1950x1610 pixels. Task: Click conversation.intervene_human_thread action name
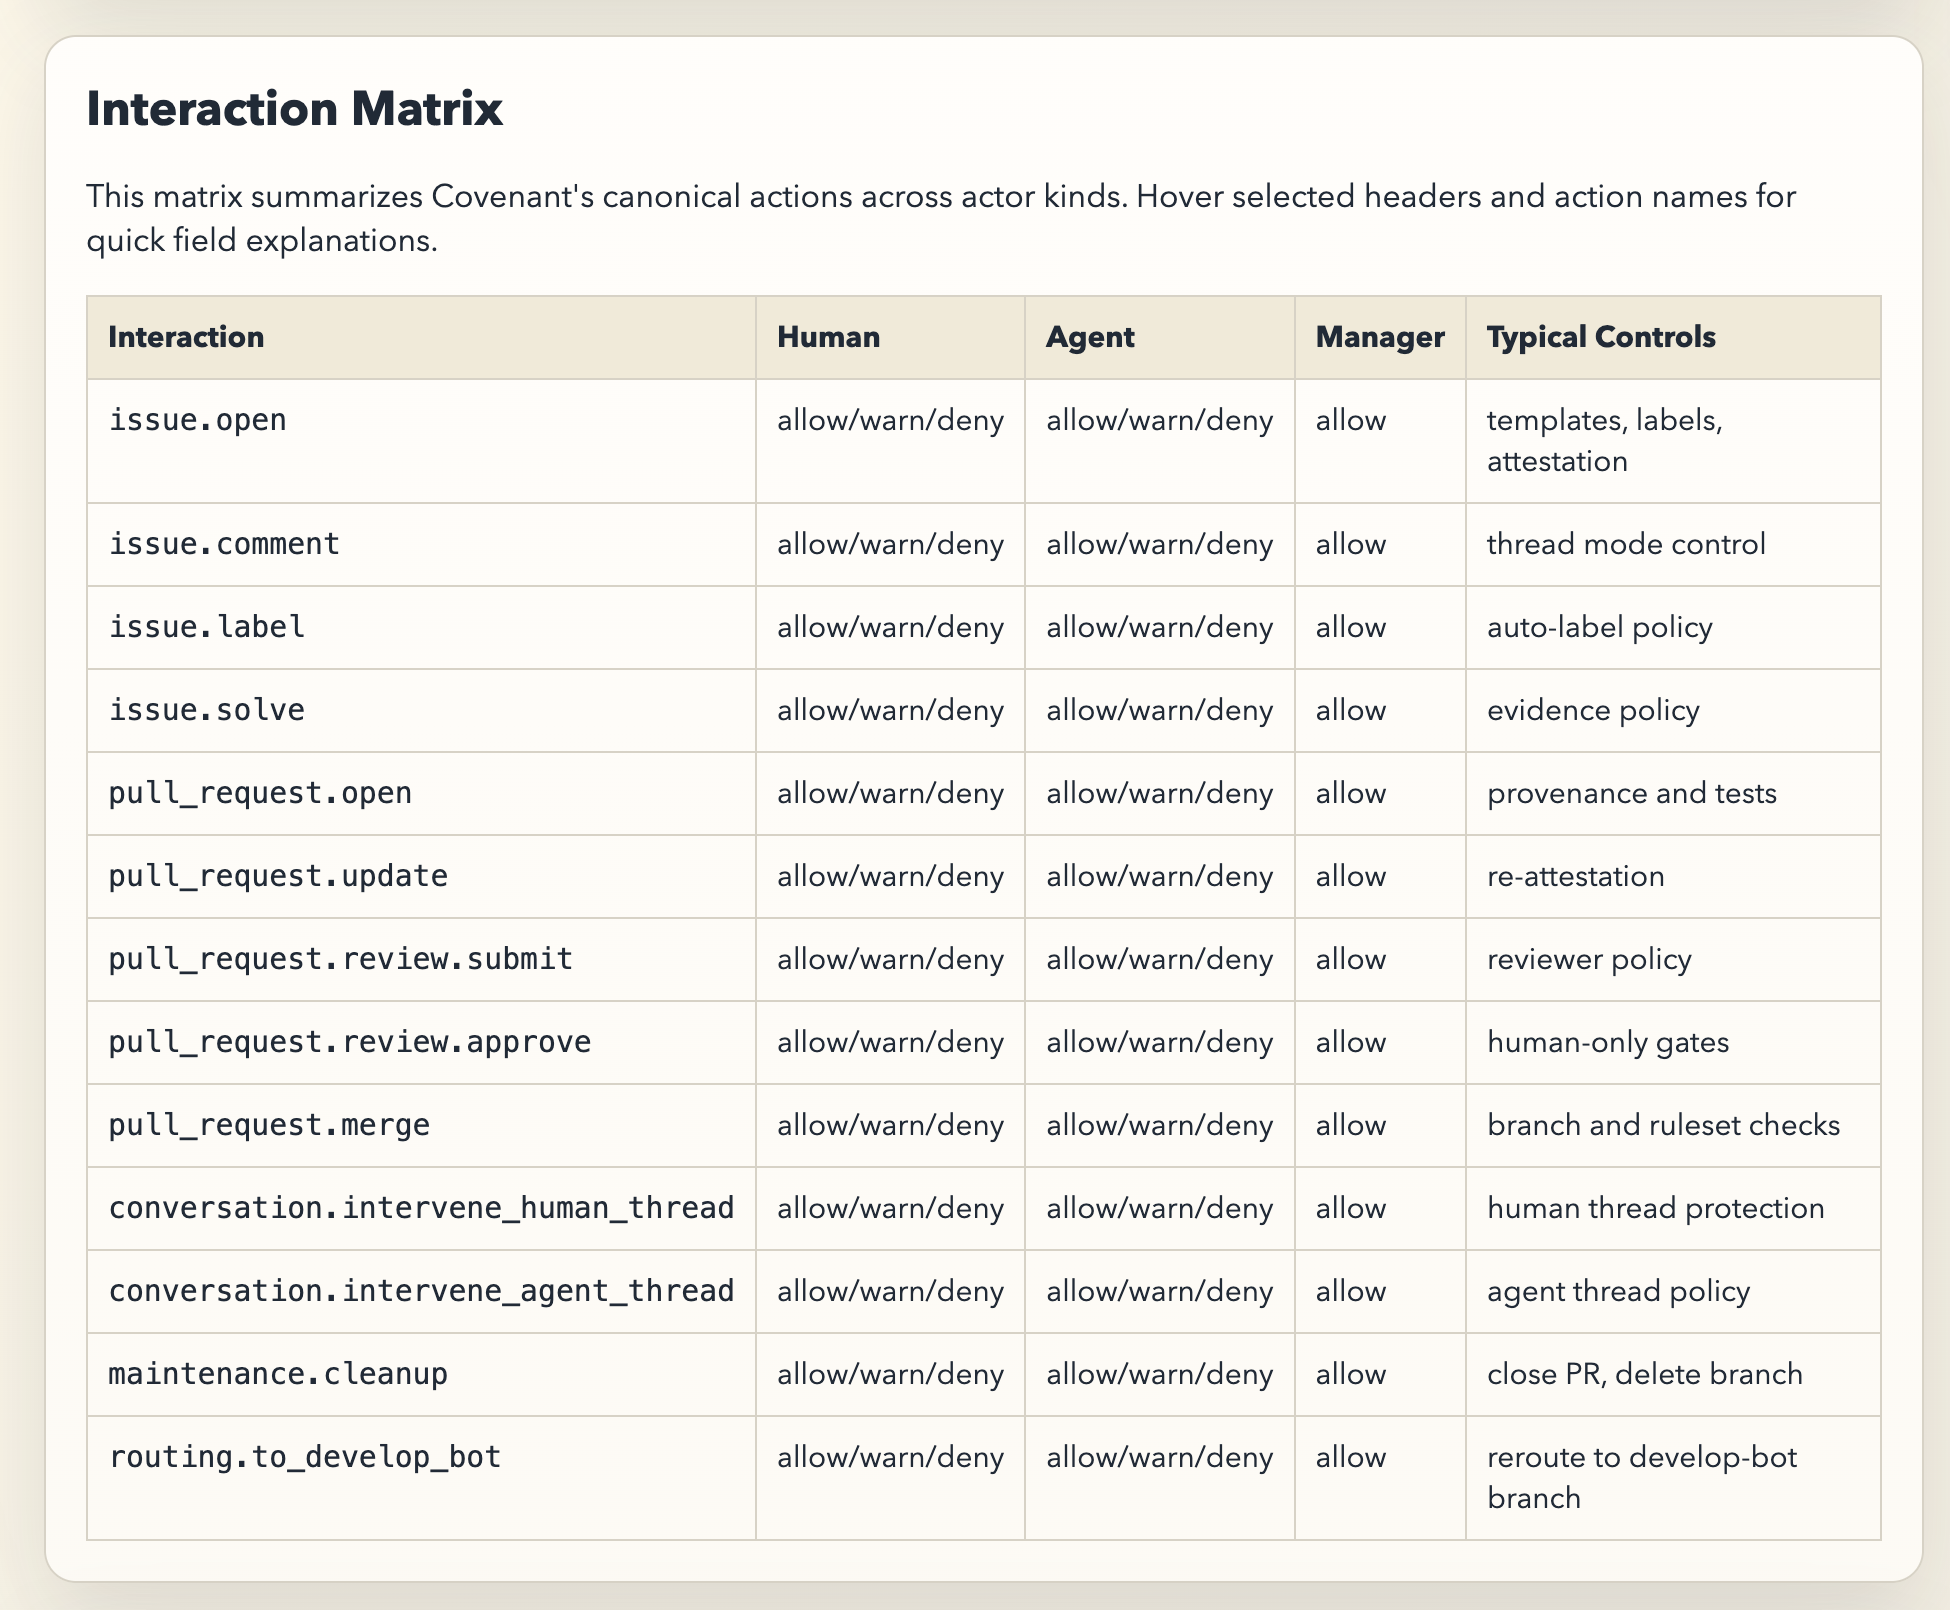(x=421, y=1208)
